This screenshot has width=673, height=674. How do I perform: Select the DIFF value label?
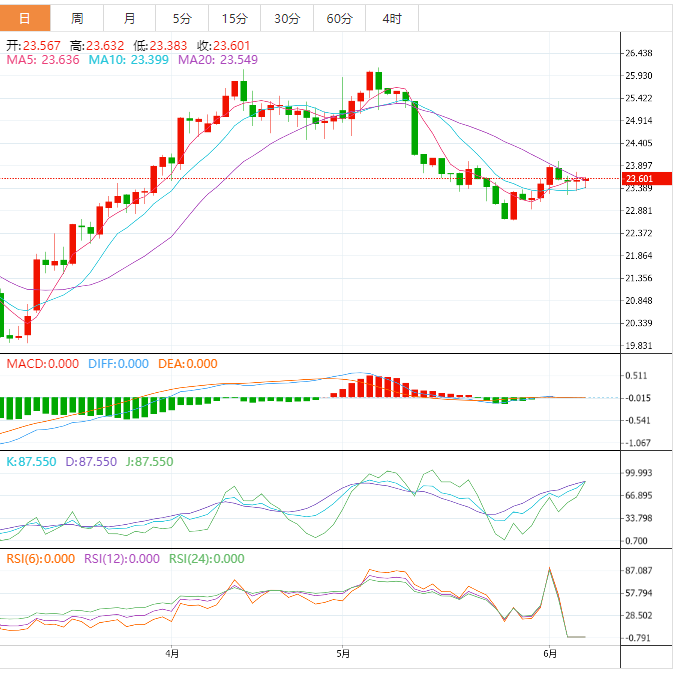[117, 364]
